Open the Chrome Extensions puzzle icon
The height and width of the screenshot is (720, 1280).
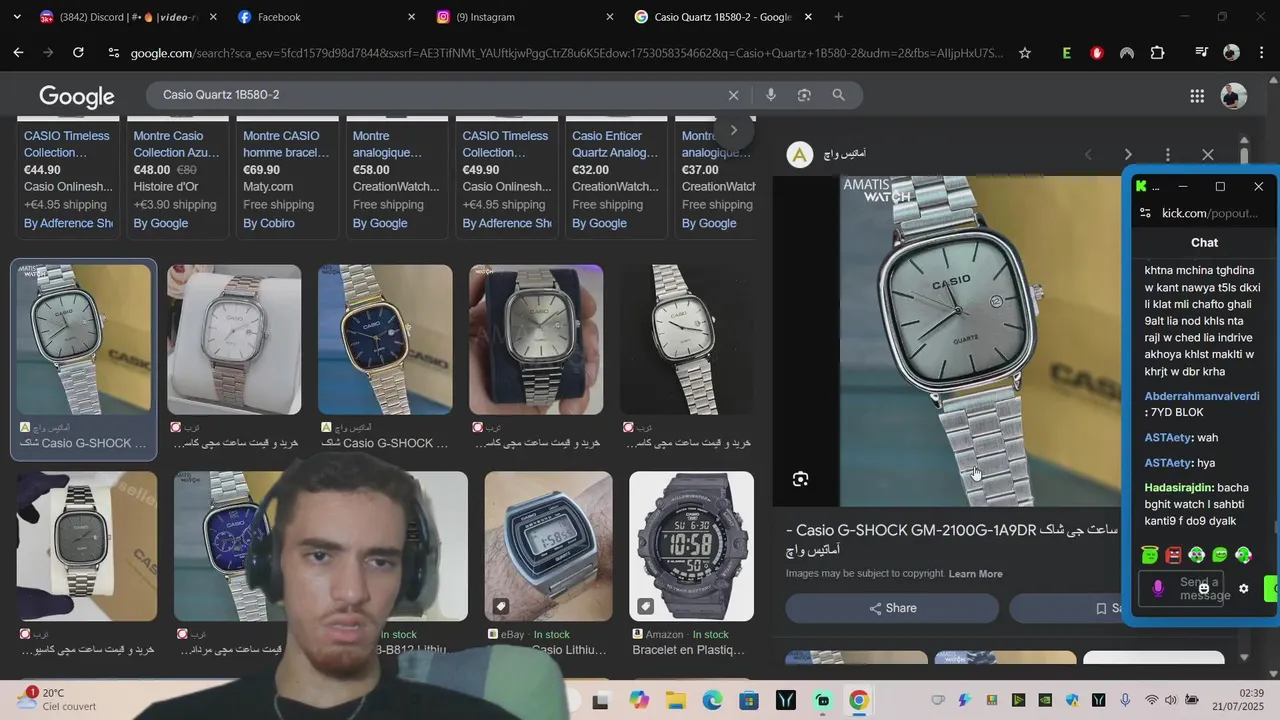coord(1158,53)
